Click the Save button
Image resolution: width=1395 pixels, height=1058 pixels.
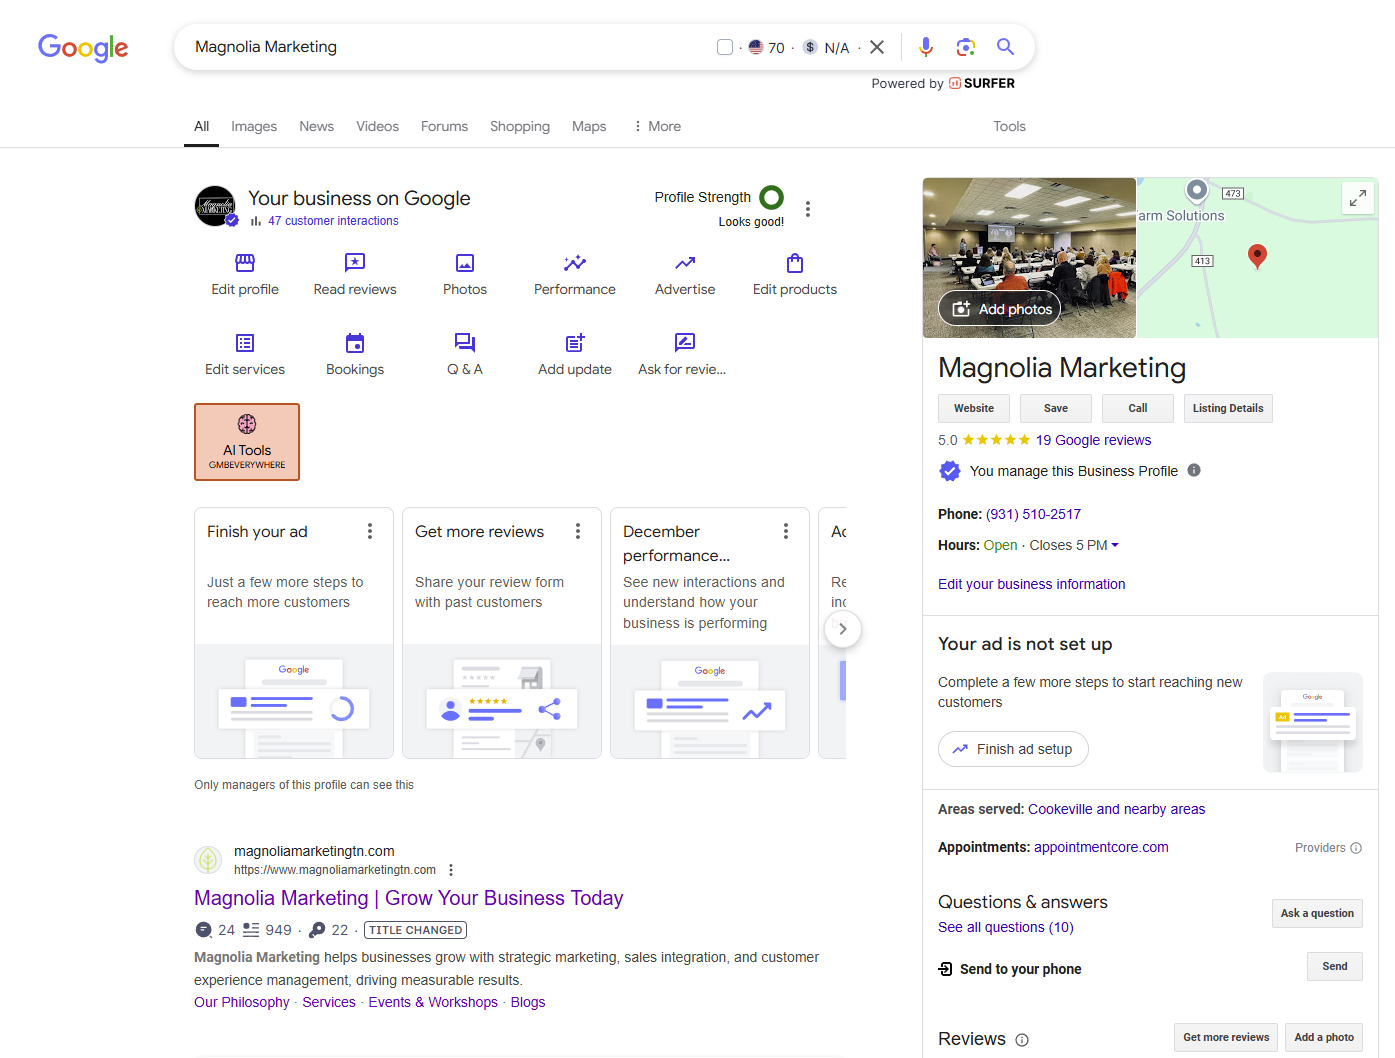[1056, 408]
